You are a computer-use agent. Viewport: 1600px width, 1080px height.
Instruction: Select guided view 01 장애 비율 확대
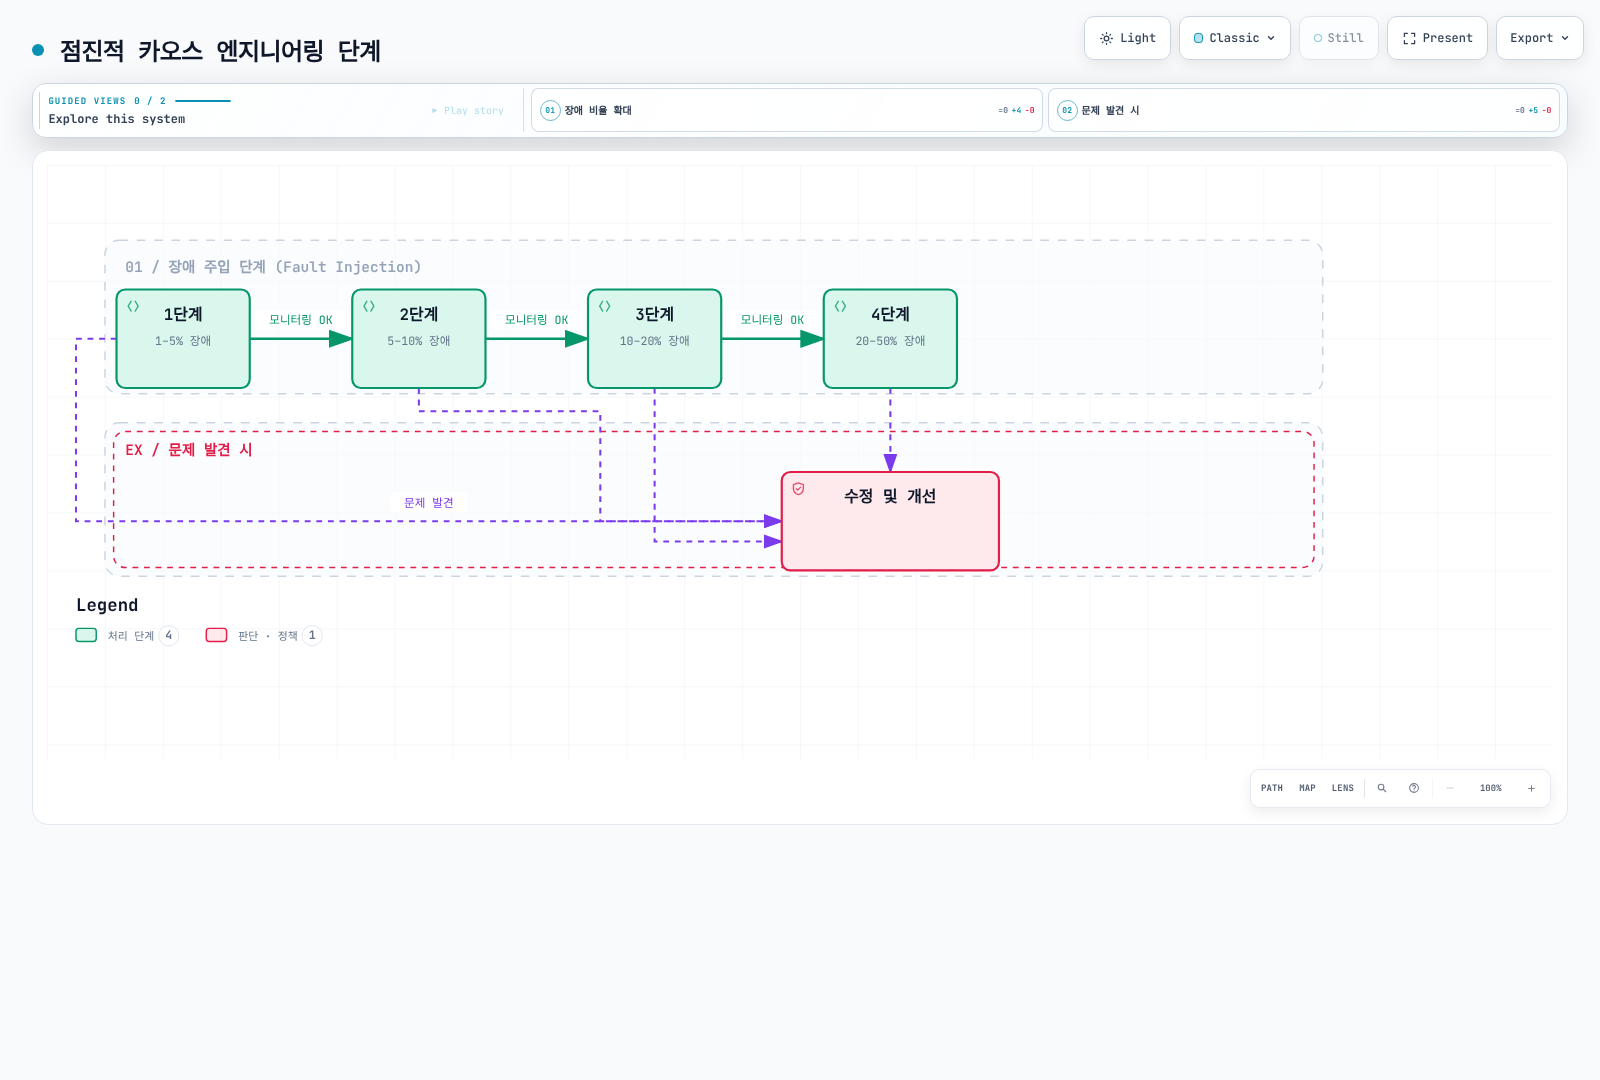click(x=786, y=110)
